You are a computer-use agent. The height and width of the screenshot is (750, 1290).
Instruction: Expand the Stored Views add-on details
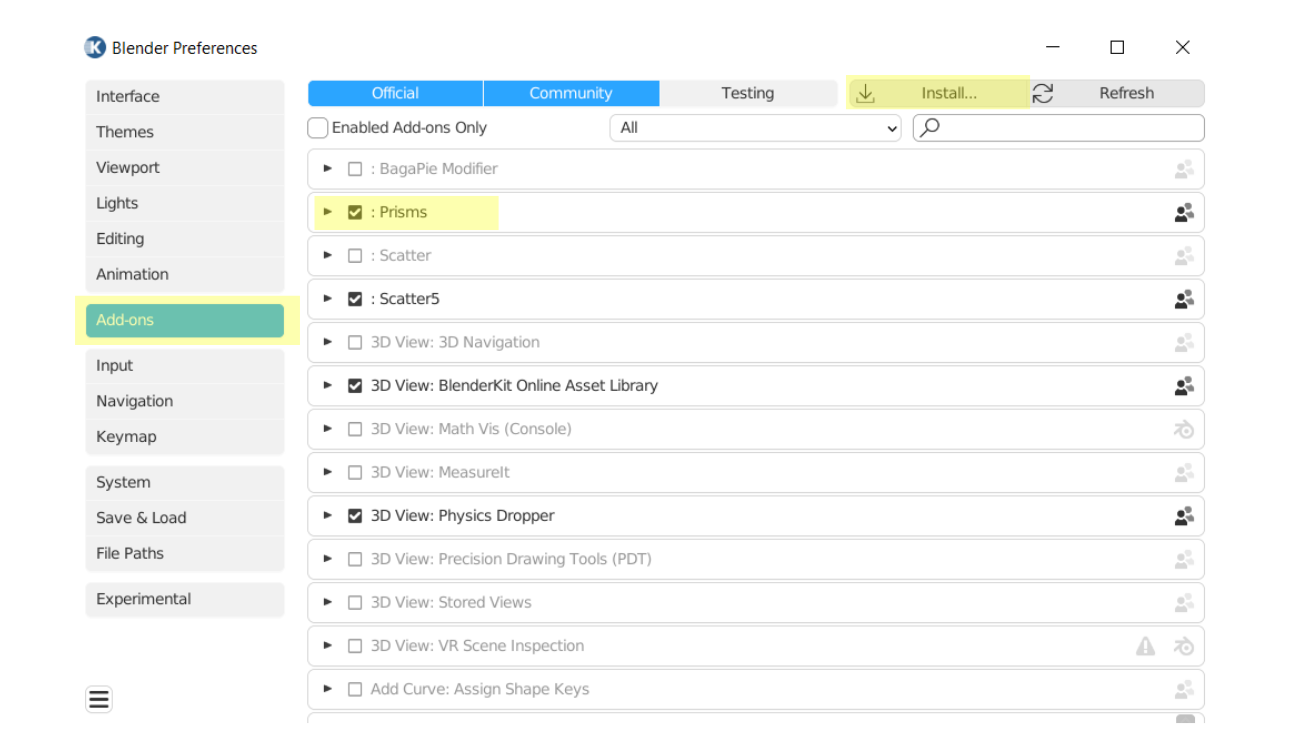pos(327,602)
